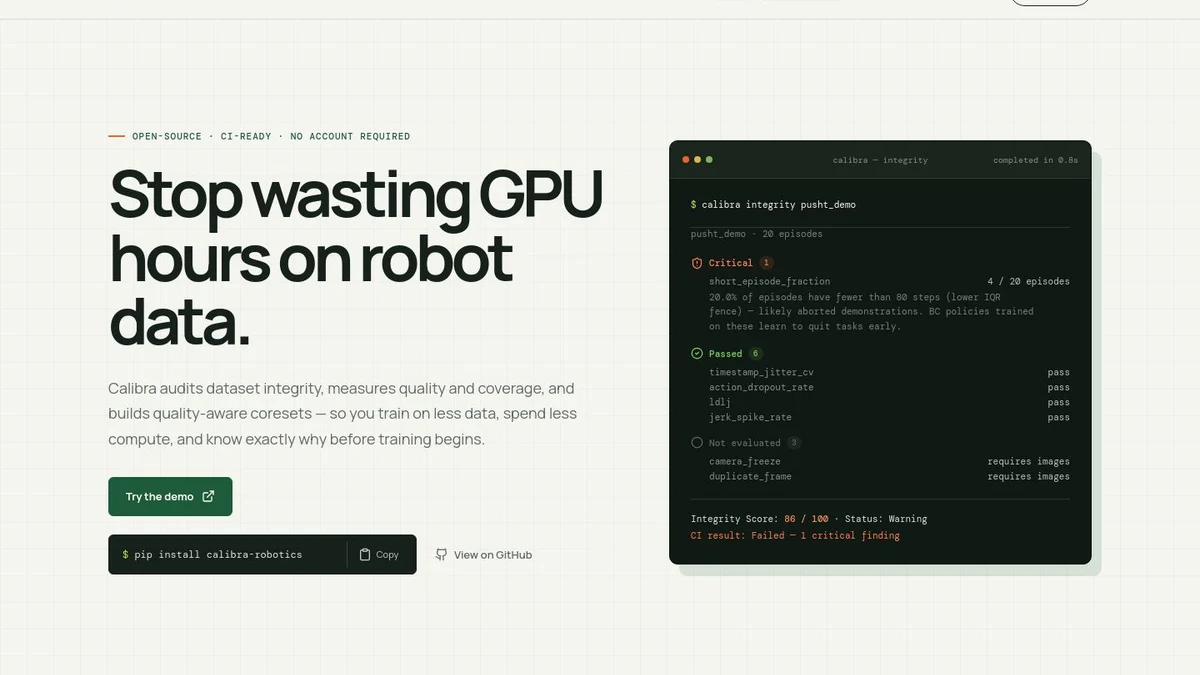Click the Not evaluated empty circle icon
The width and height of the screenshot is (1200, 675).
pyautogui.click(x=697, y=442)
